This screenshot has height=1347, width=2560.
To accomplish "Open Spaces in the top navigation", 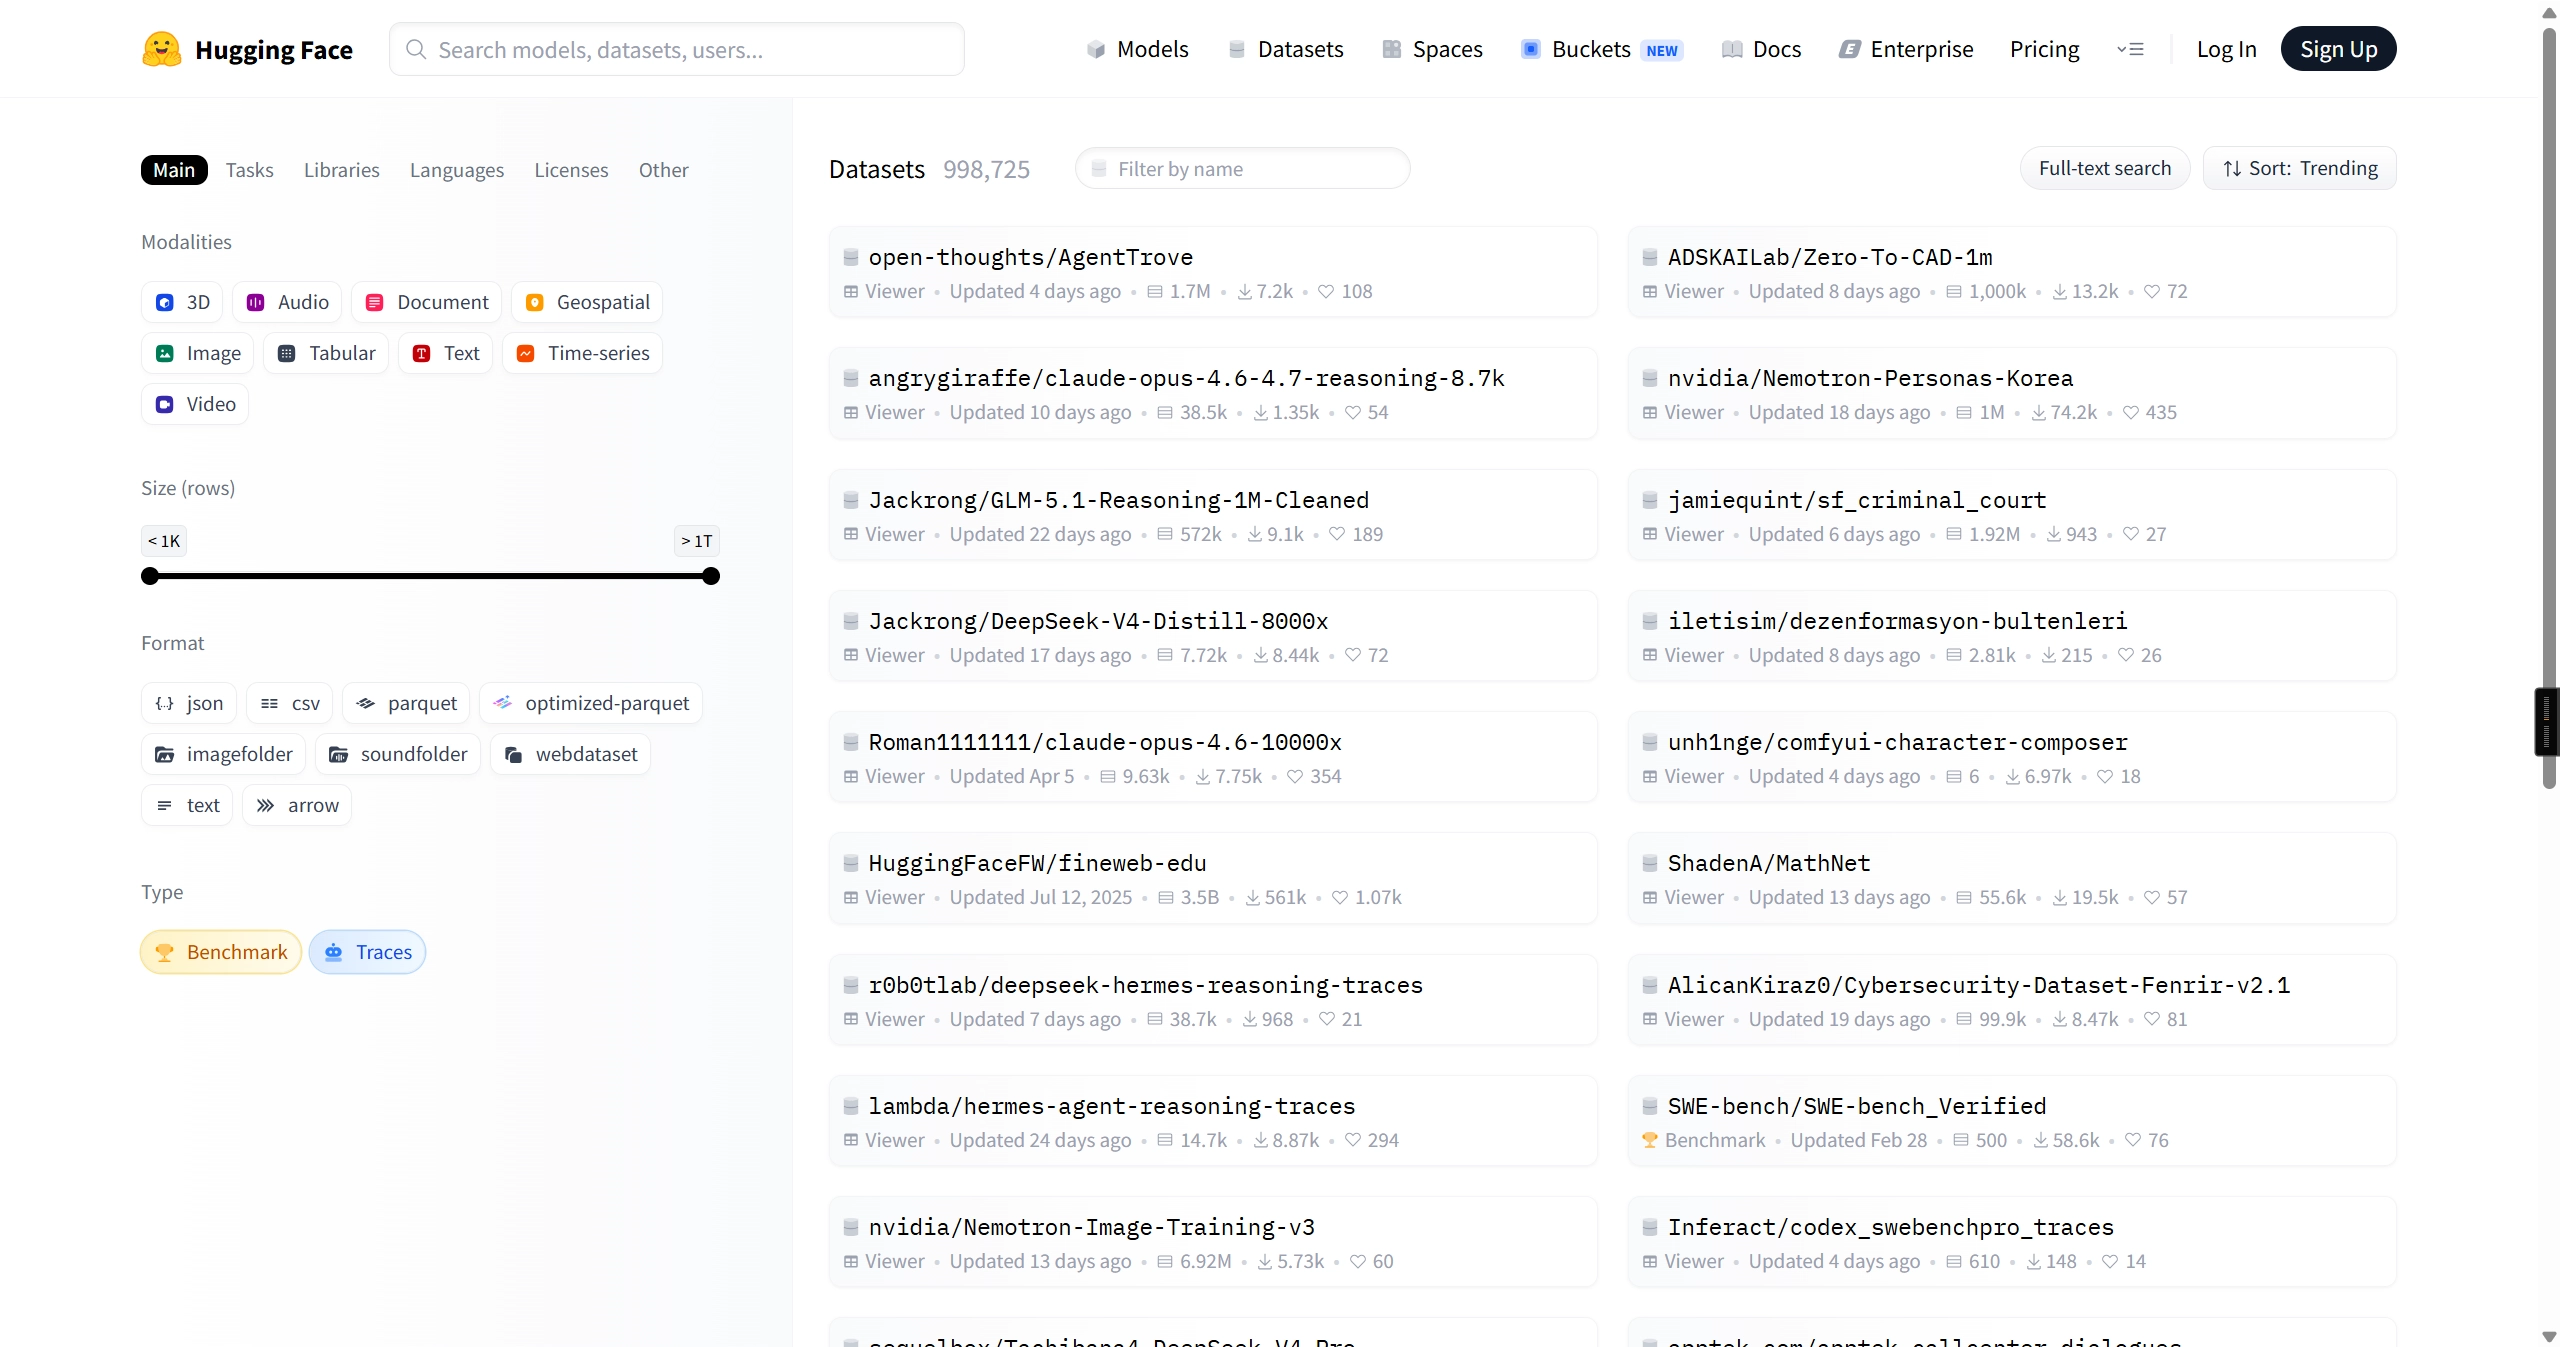I will click(x=1433, y=49).
